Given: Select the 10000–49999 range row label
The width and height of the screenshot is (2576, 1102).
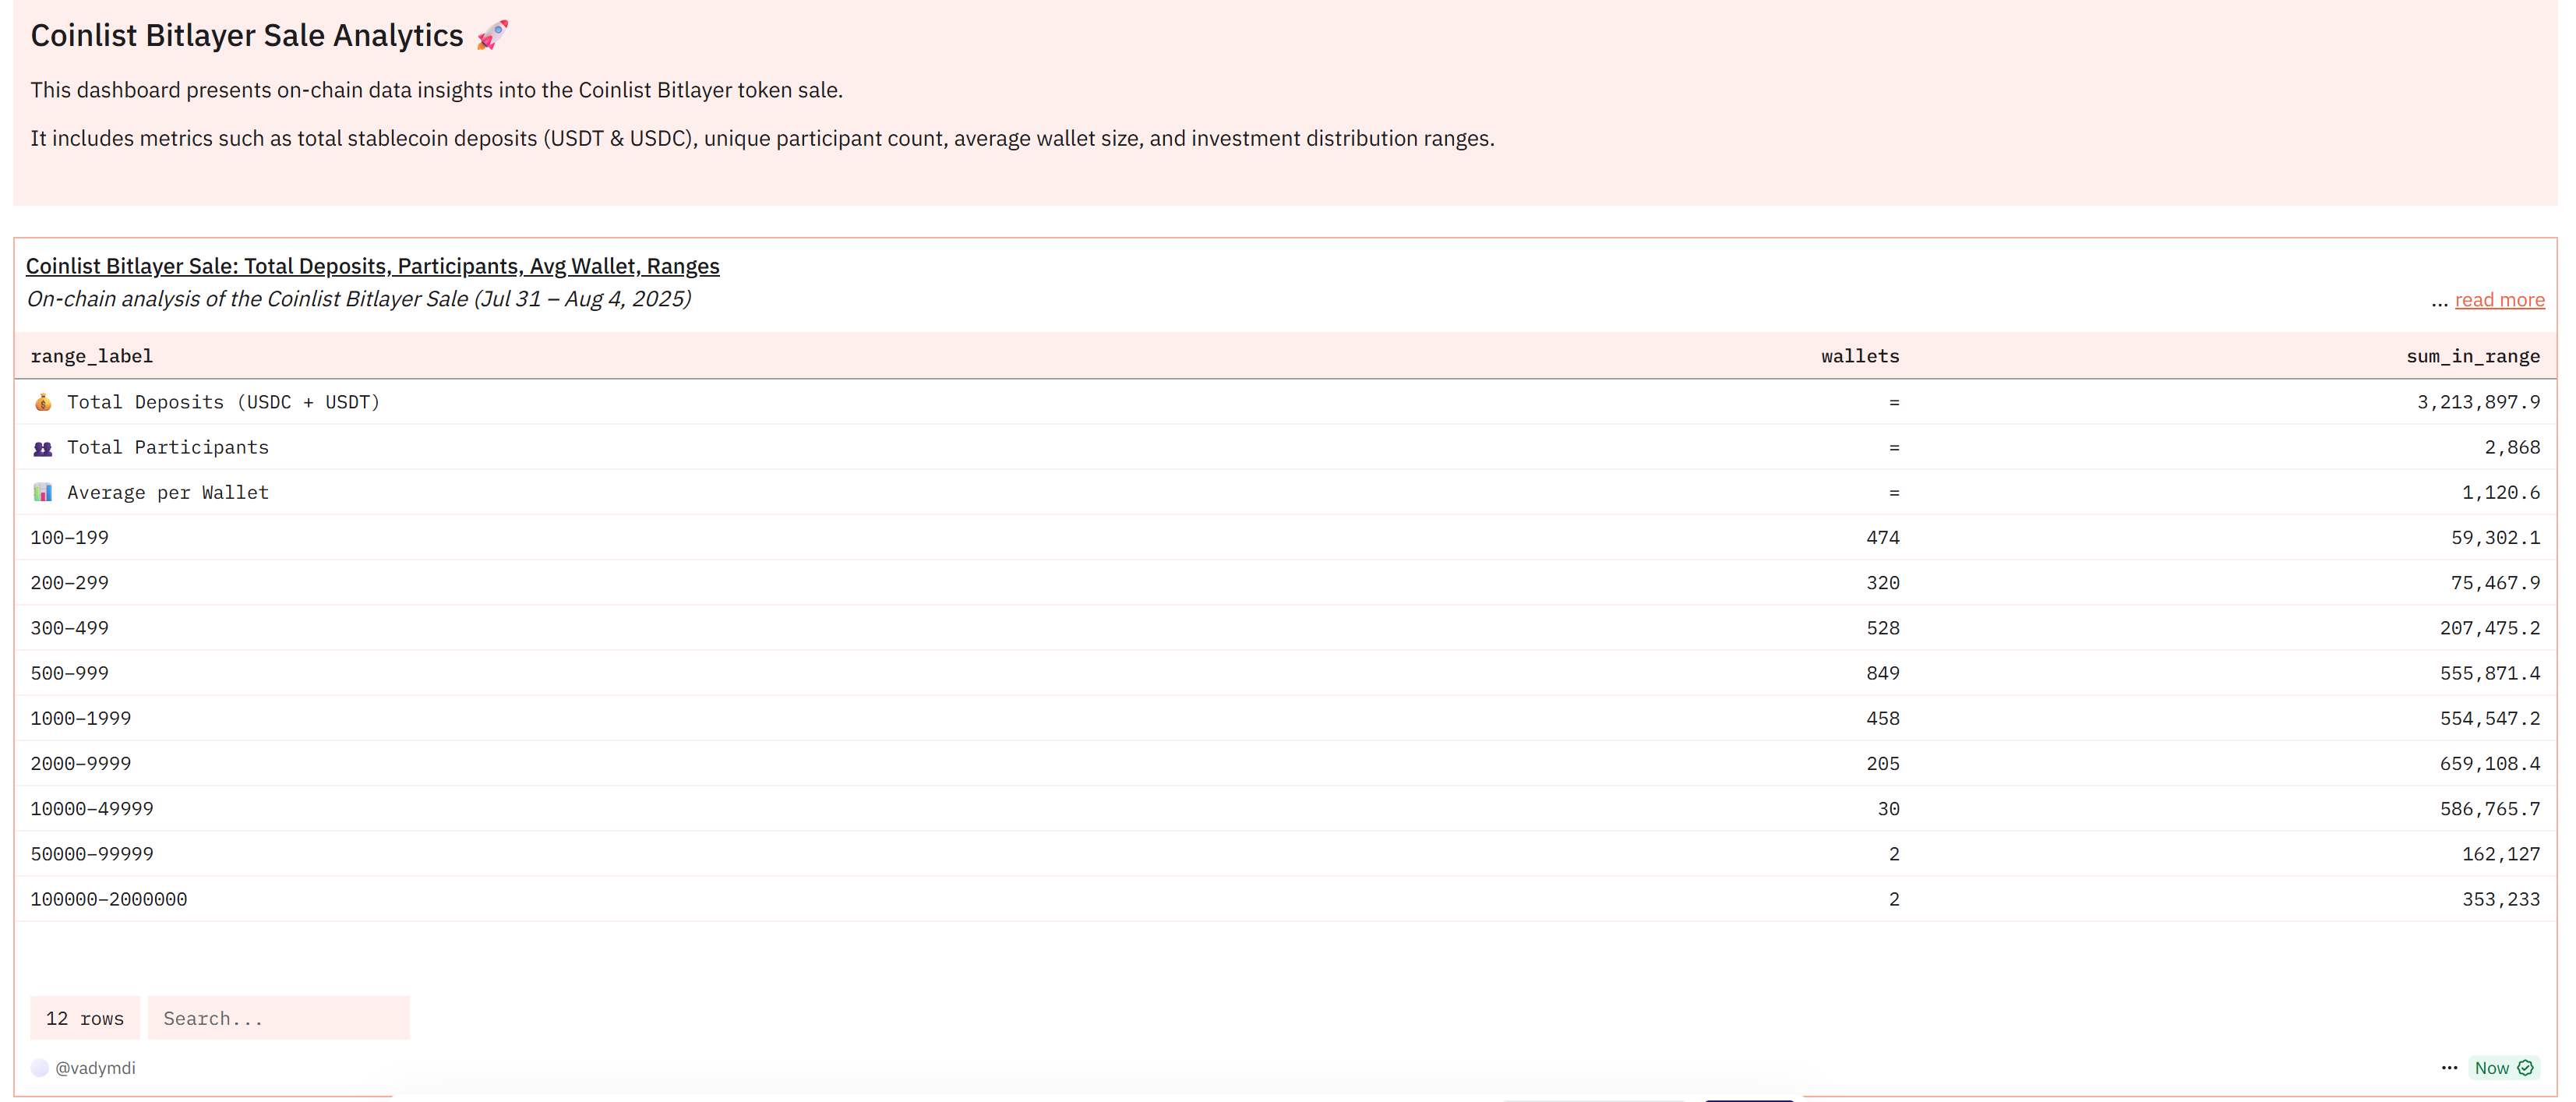Looking at the screenshot, I should (x=92, y=808).
